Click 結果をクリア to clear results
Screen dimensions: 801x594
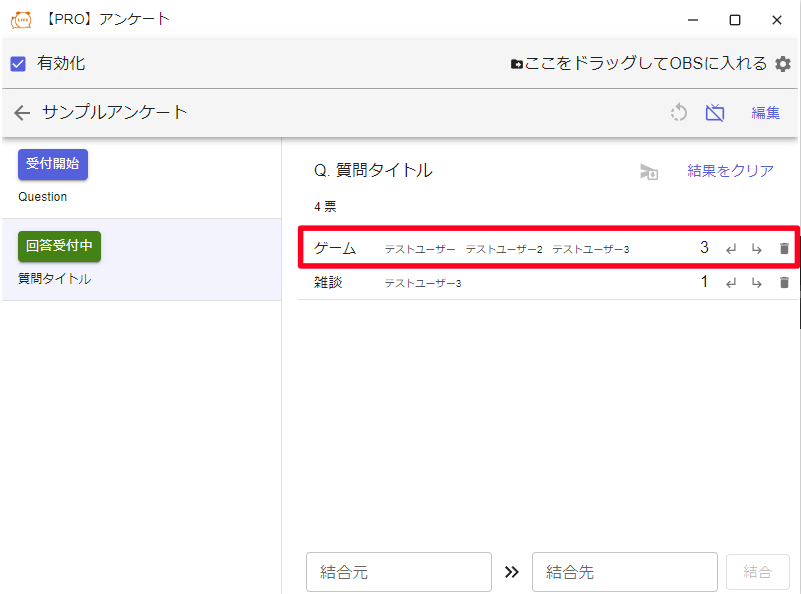coord(730,171)
